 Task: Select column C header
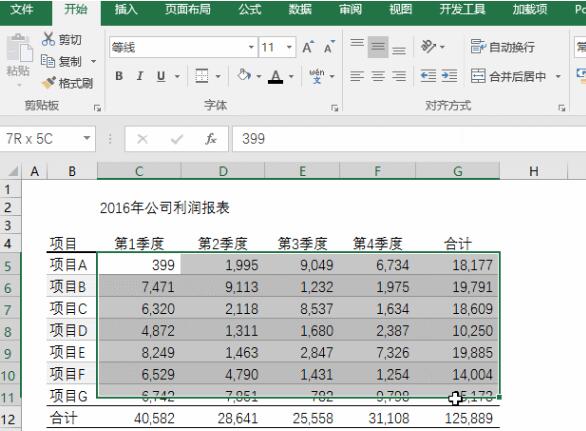[139, 171]
